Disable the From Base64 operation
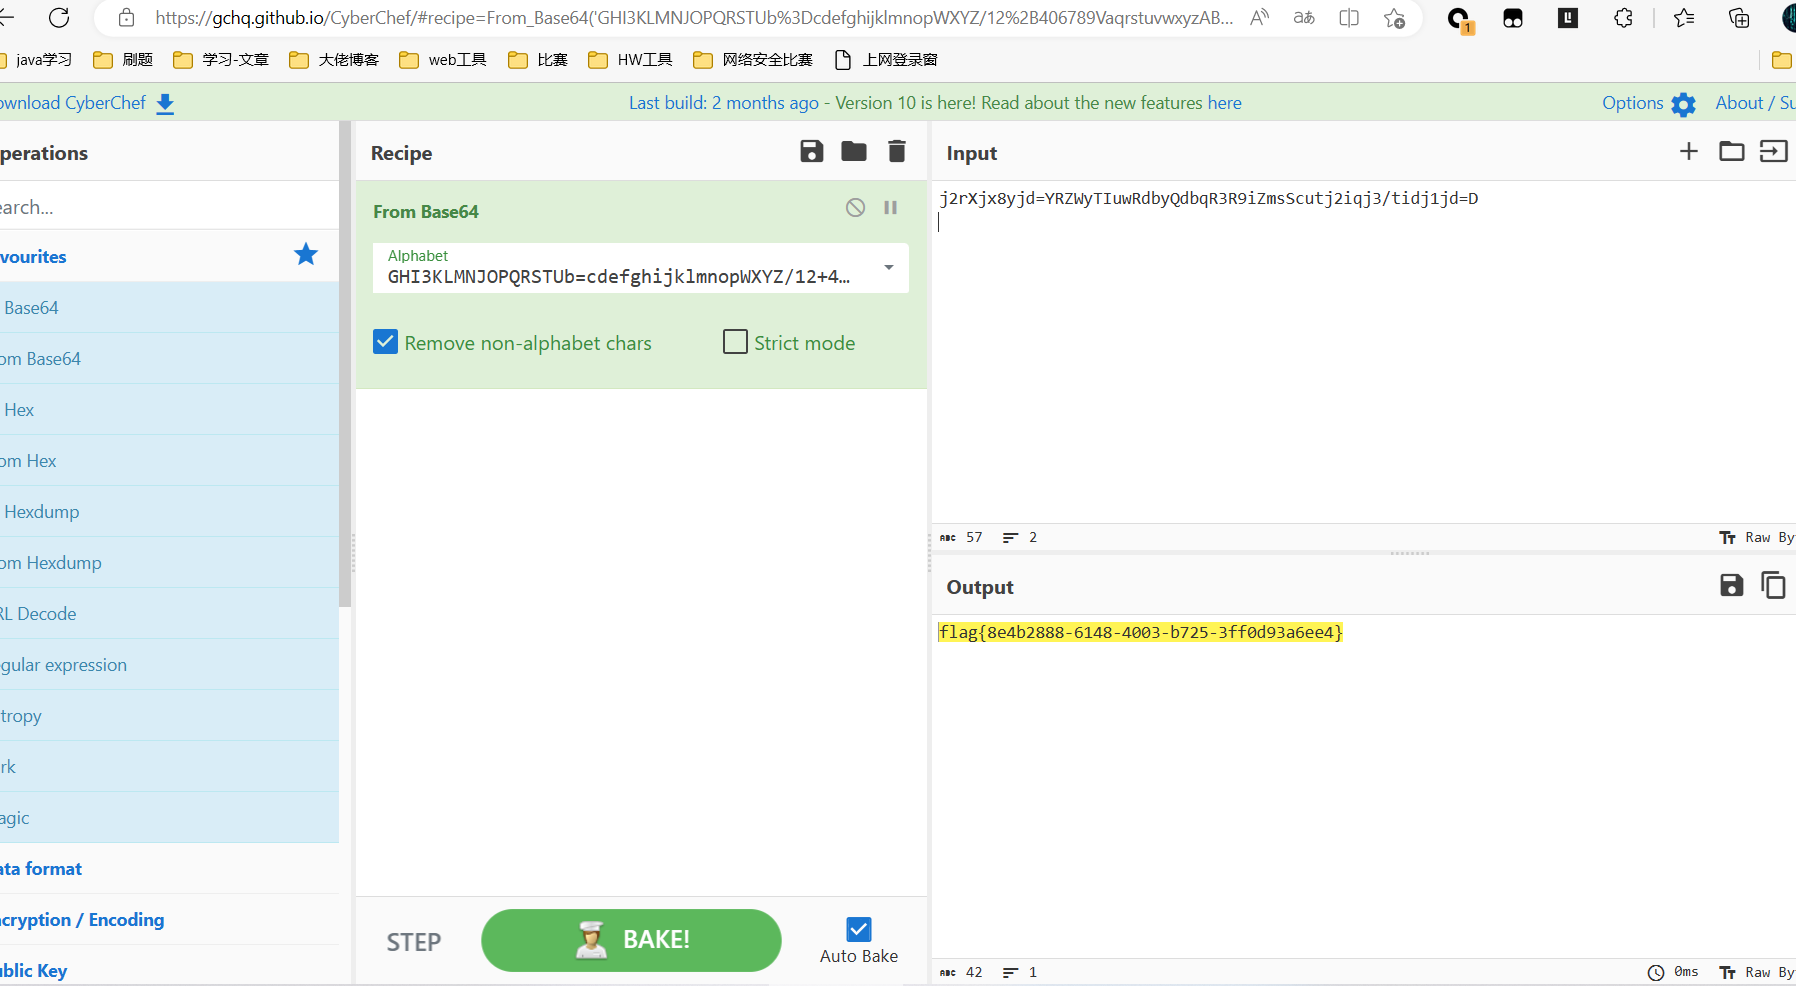1796x986 pixels. click(855, 208)
